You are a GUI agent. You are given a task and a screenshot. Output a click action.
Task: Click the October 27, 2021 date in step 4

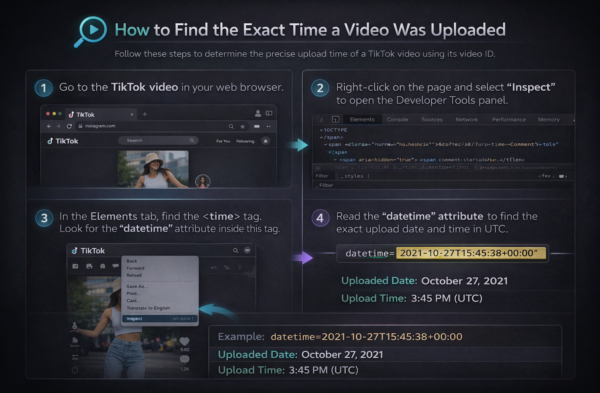(464, 281)
